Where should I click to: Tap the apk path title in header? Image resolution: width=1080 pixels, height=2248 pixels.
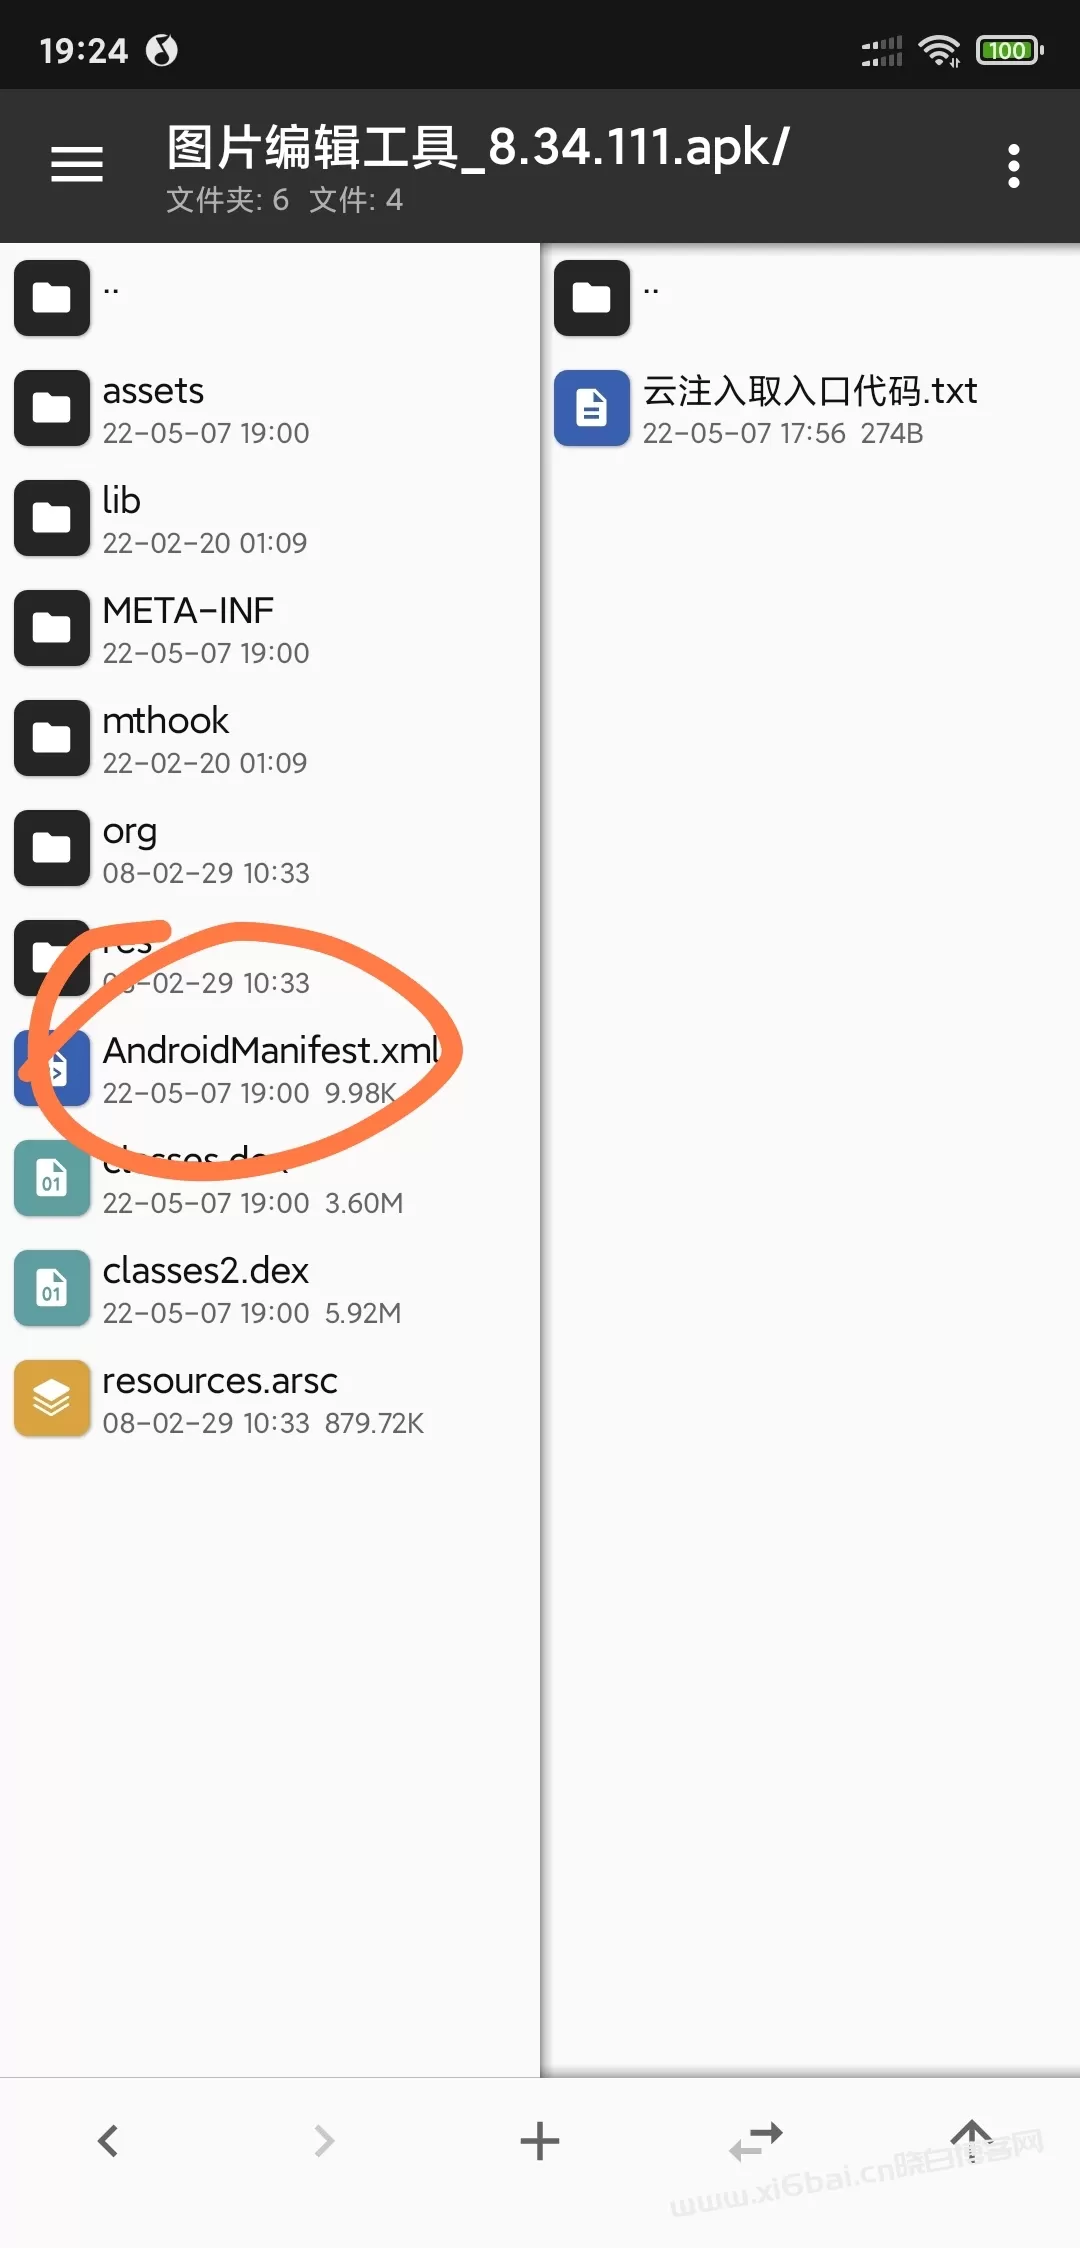pyautogui.click(x=478, y=148)
